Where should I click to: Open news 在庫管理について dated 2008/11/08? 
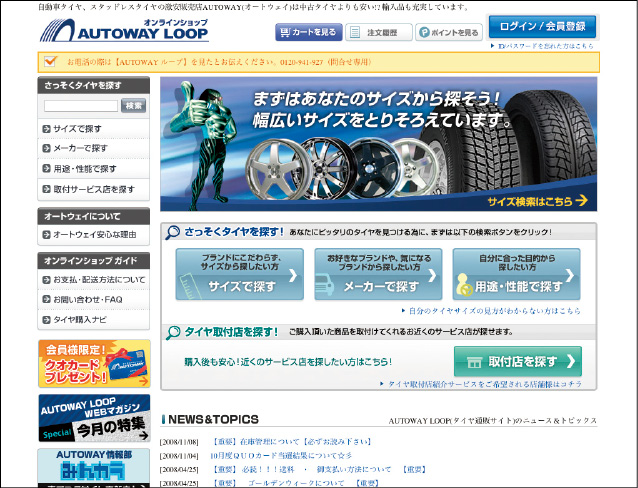[291, 442]
